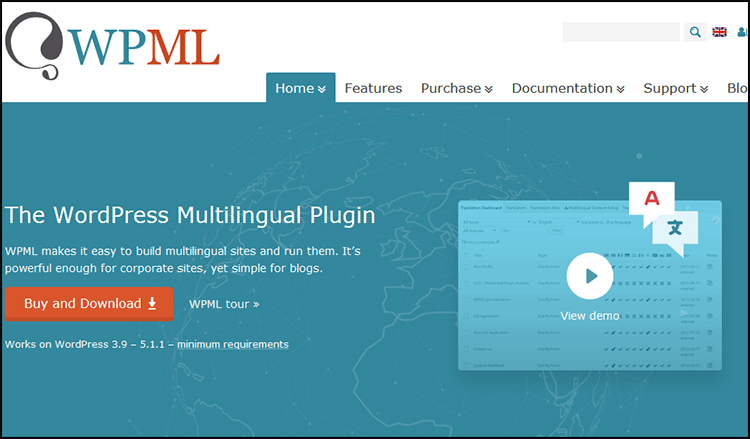Go to the Features page
Image resolution: width=750 pixels, height=439 pixels.
pyautogui.click(x=373, y=88)
